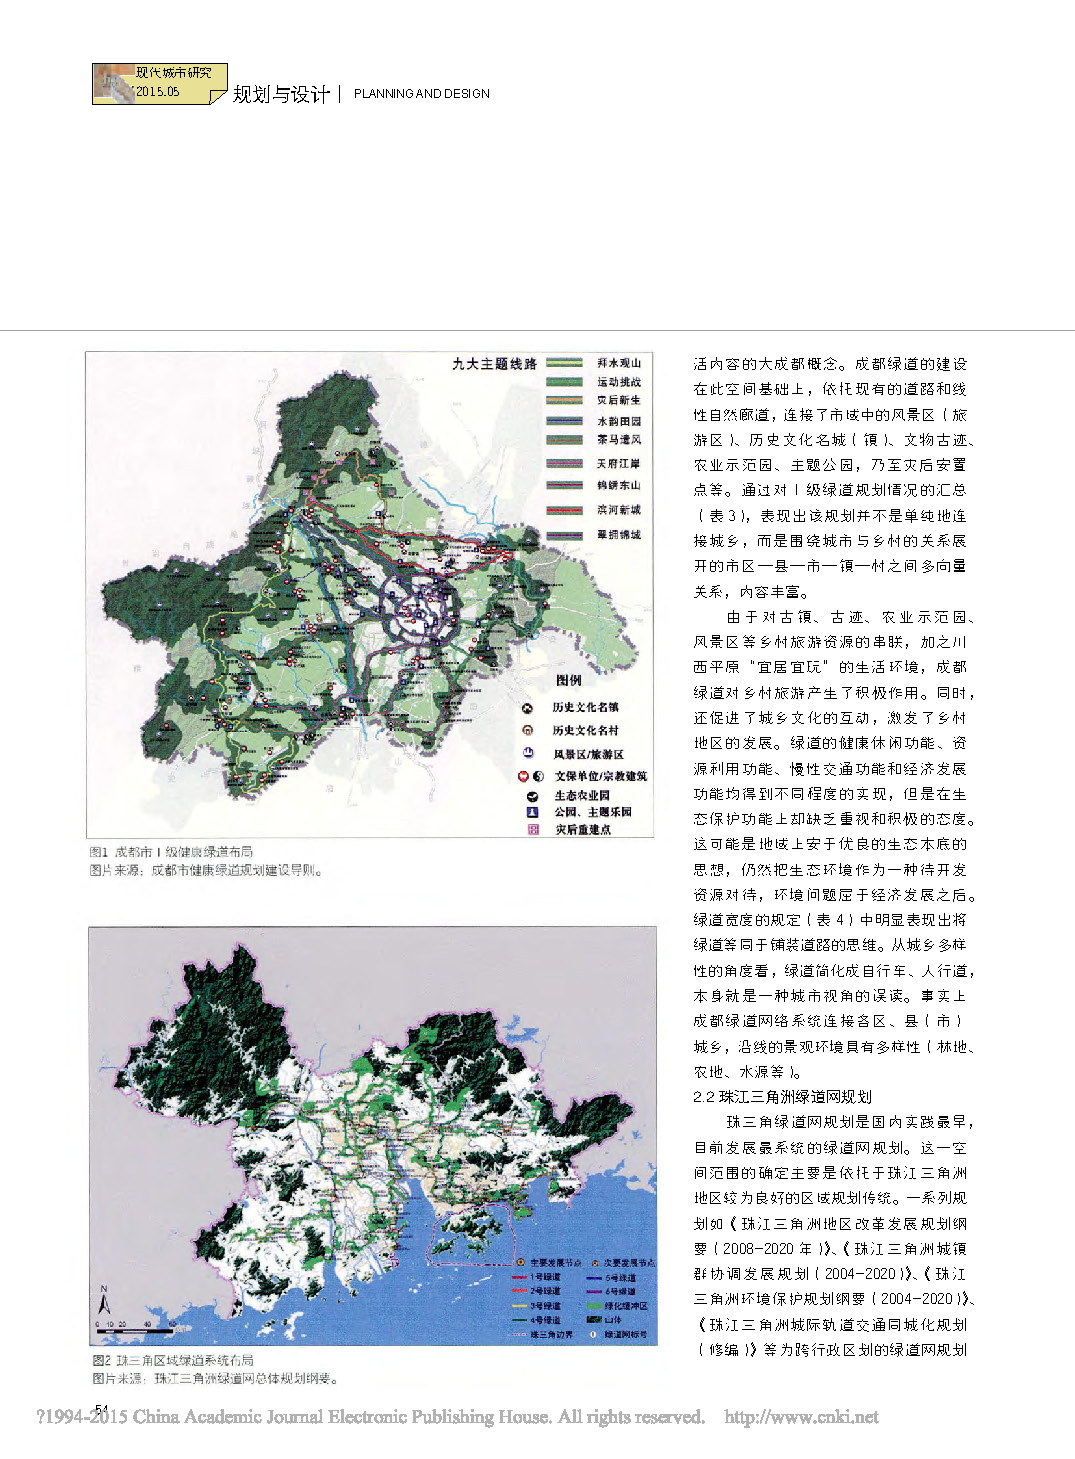Click the China Academic Journal copyright notice

tap(370, 1417)
